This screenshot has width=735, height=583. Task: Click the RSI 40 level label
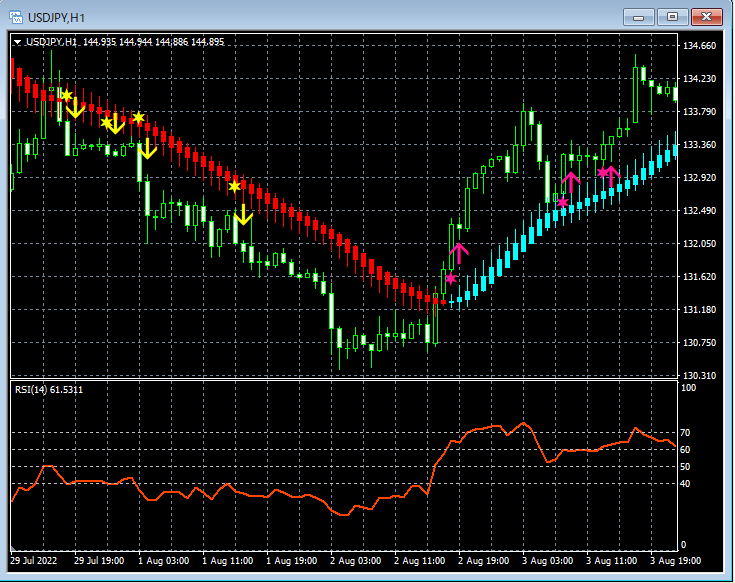(685, 483)
